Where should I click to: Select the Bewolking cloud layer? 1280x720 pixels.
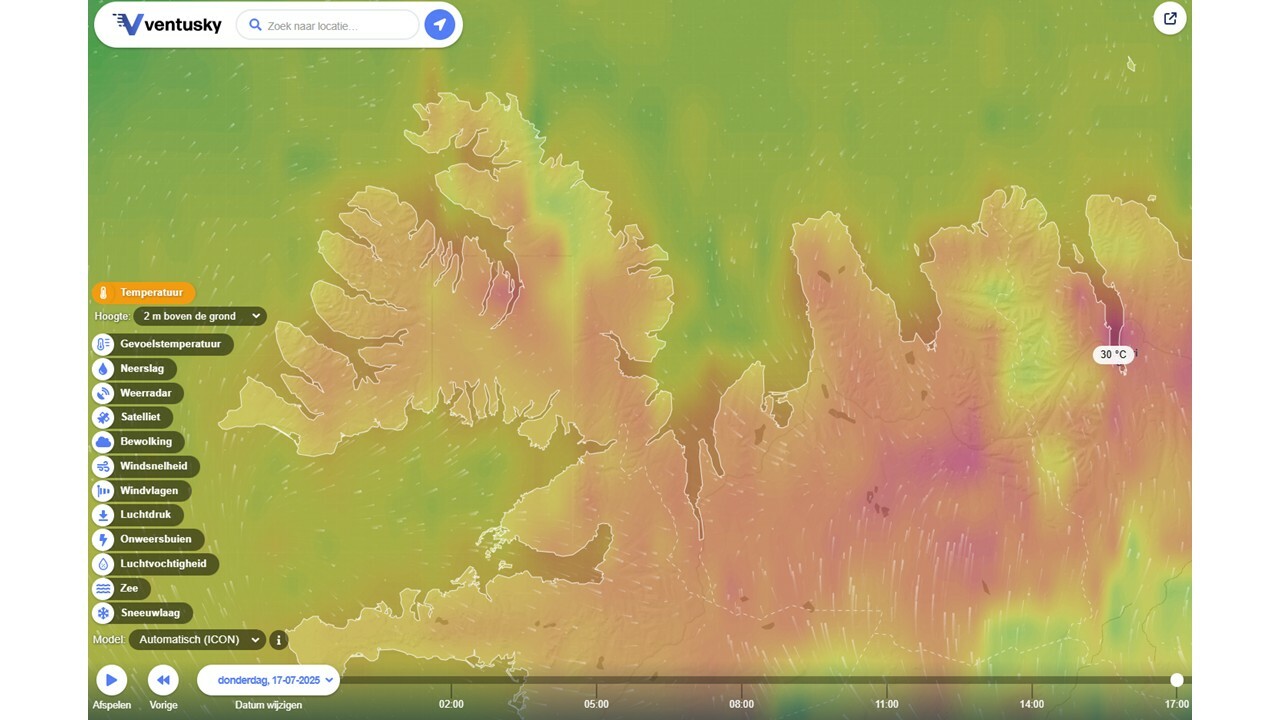138,442
